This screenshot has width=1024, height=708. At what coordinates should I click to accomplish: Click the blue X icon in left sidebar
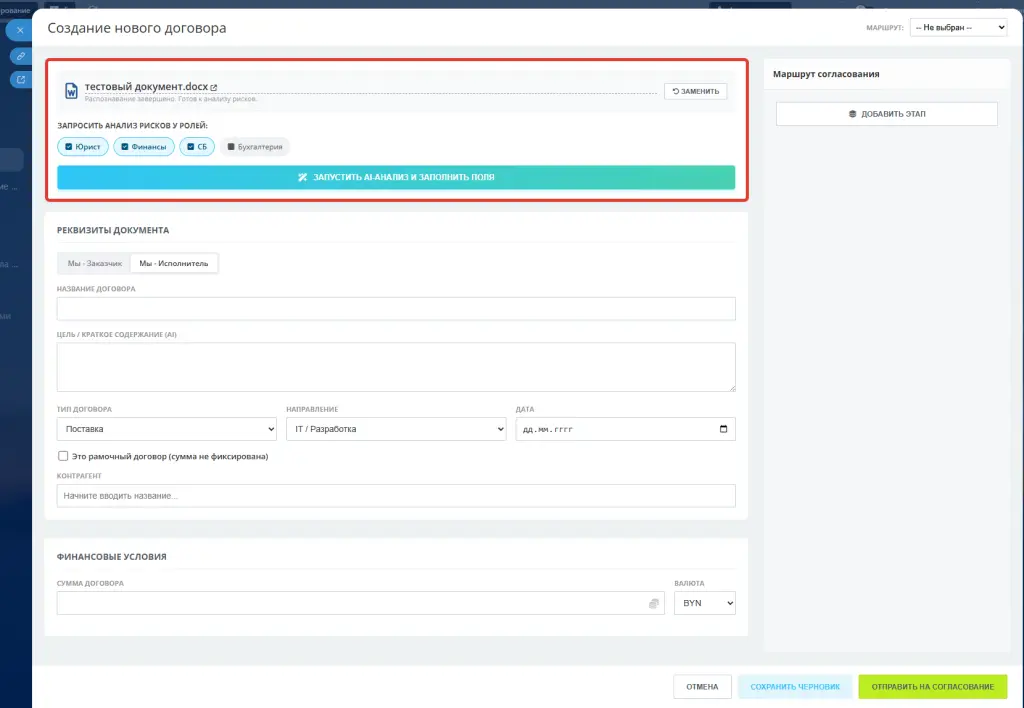tap(21, 30)
